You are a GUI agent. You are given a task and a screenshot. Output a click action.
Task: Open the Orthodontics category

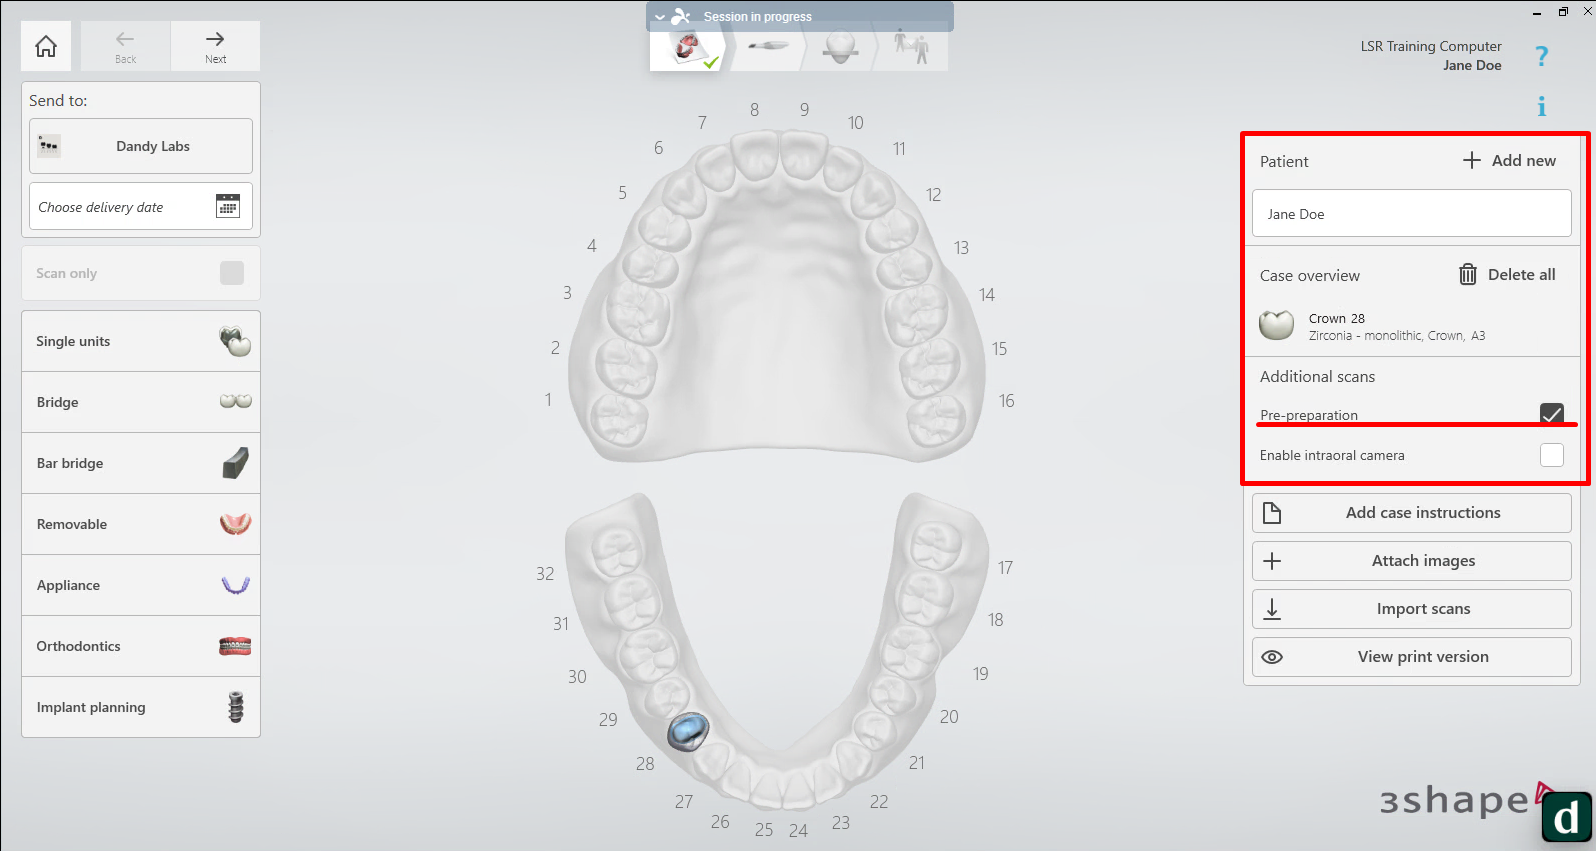pyautogui.click(x=141, y=646)
